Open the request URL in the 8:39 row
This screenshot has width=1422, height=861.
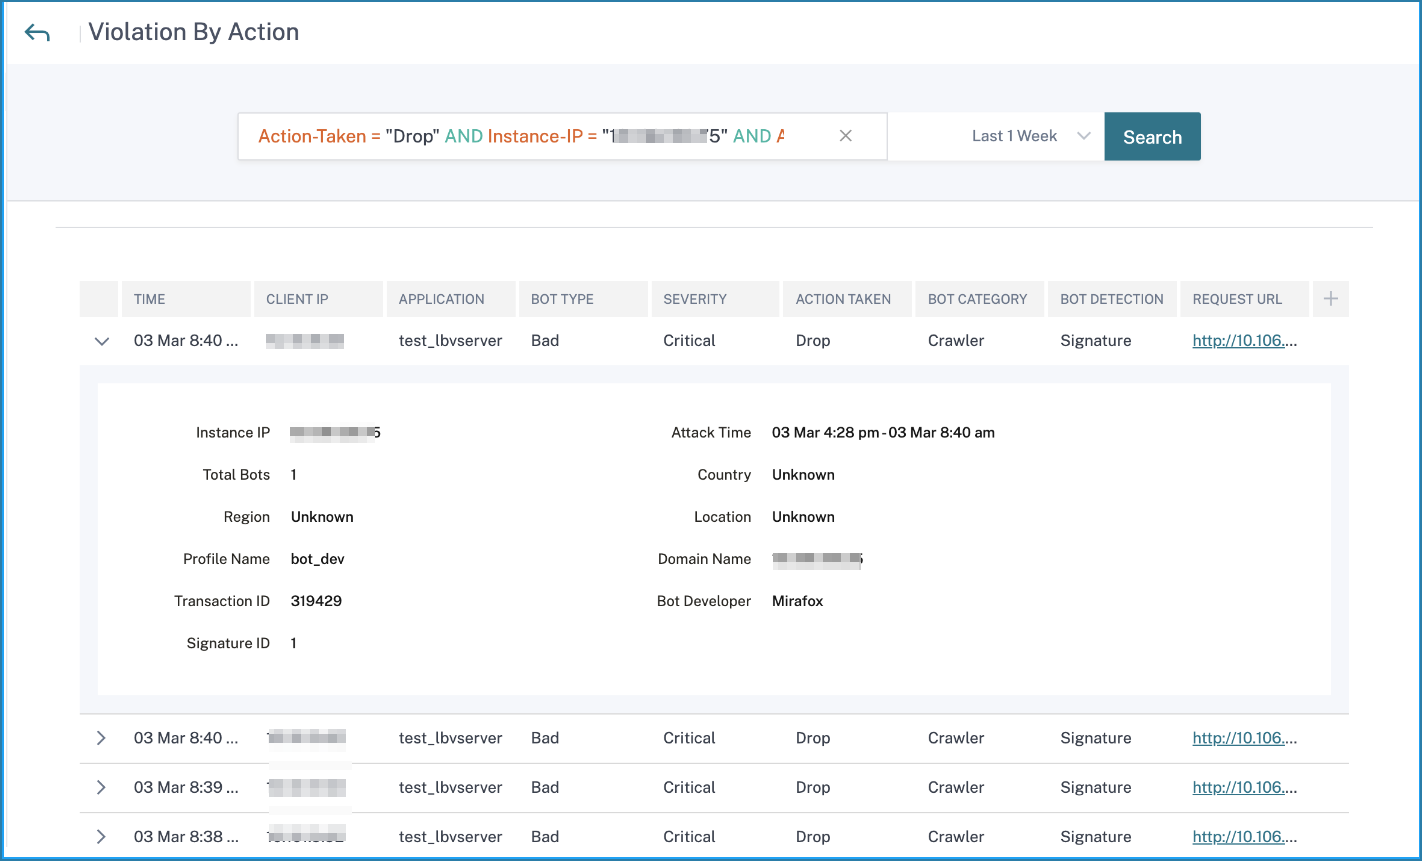1245,787
